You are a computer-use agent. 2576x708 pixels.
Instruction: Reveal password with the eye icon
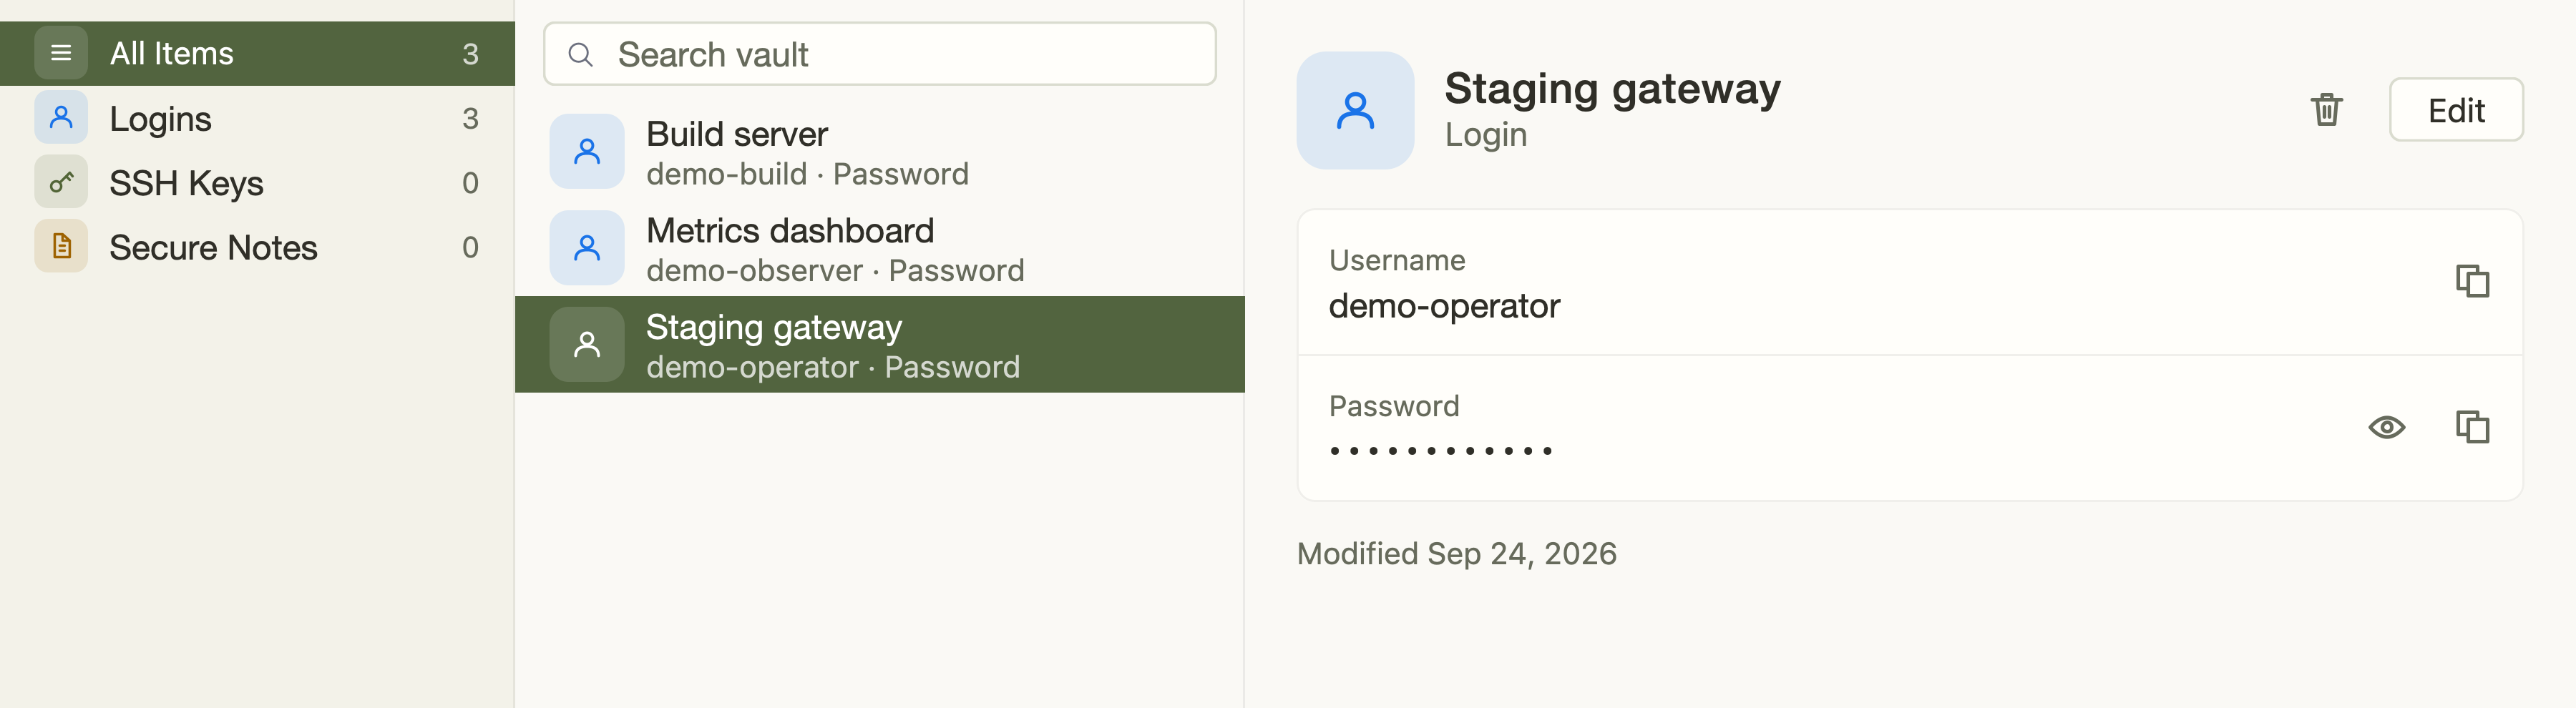2386,428
